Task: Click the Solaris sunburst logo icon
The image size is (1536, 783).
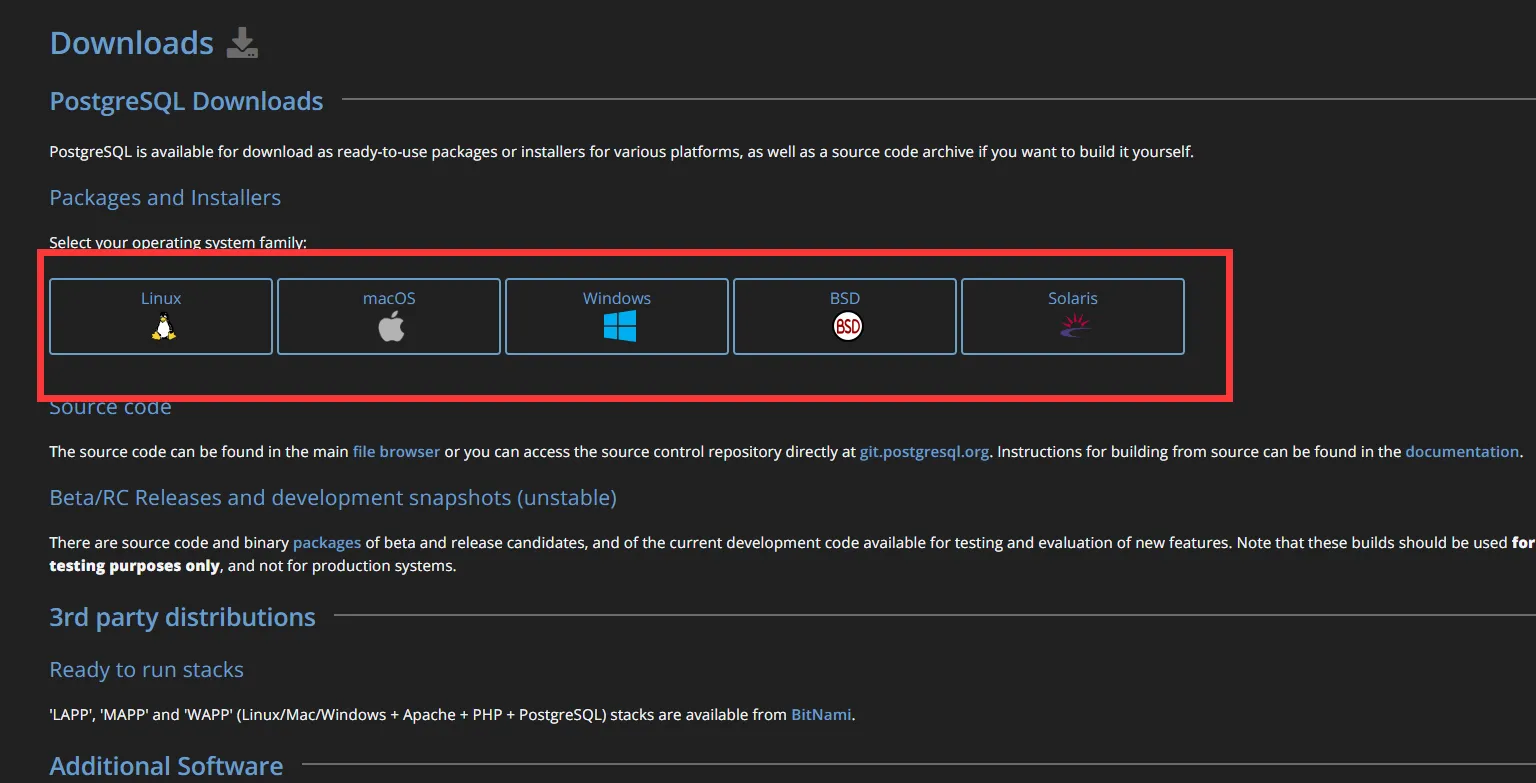Action: 1074,326
